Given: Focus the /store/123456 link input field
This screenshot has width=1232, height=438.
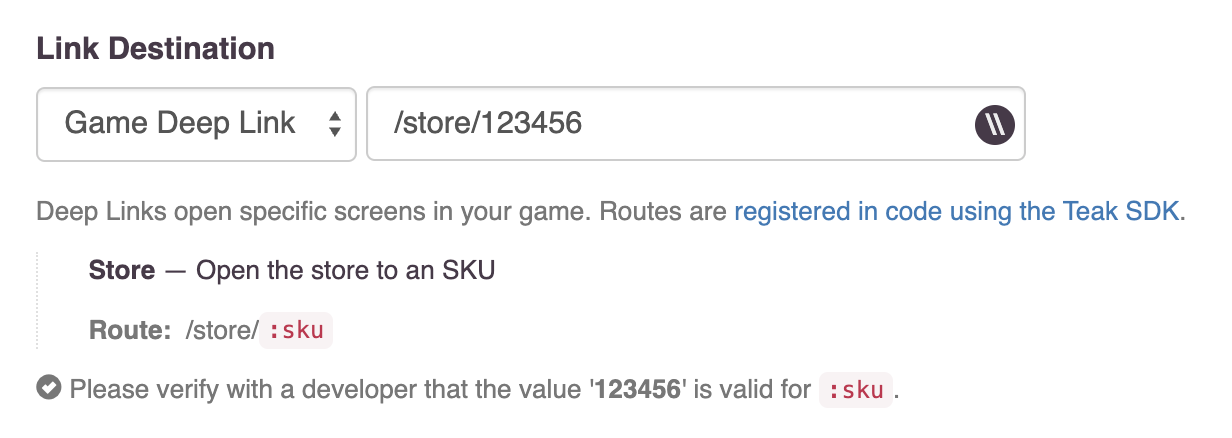Looking at the screenshot, I should [x=696, y=124].
